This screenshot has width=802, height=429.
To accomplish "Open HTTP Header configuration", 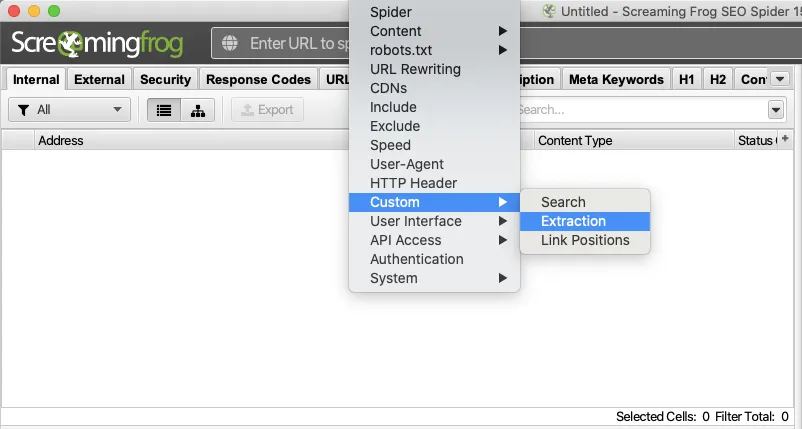I will [x=434, y=183].
